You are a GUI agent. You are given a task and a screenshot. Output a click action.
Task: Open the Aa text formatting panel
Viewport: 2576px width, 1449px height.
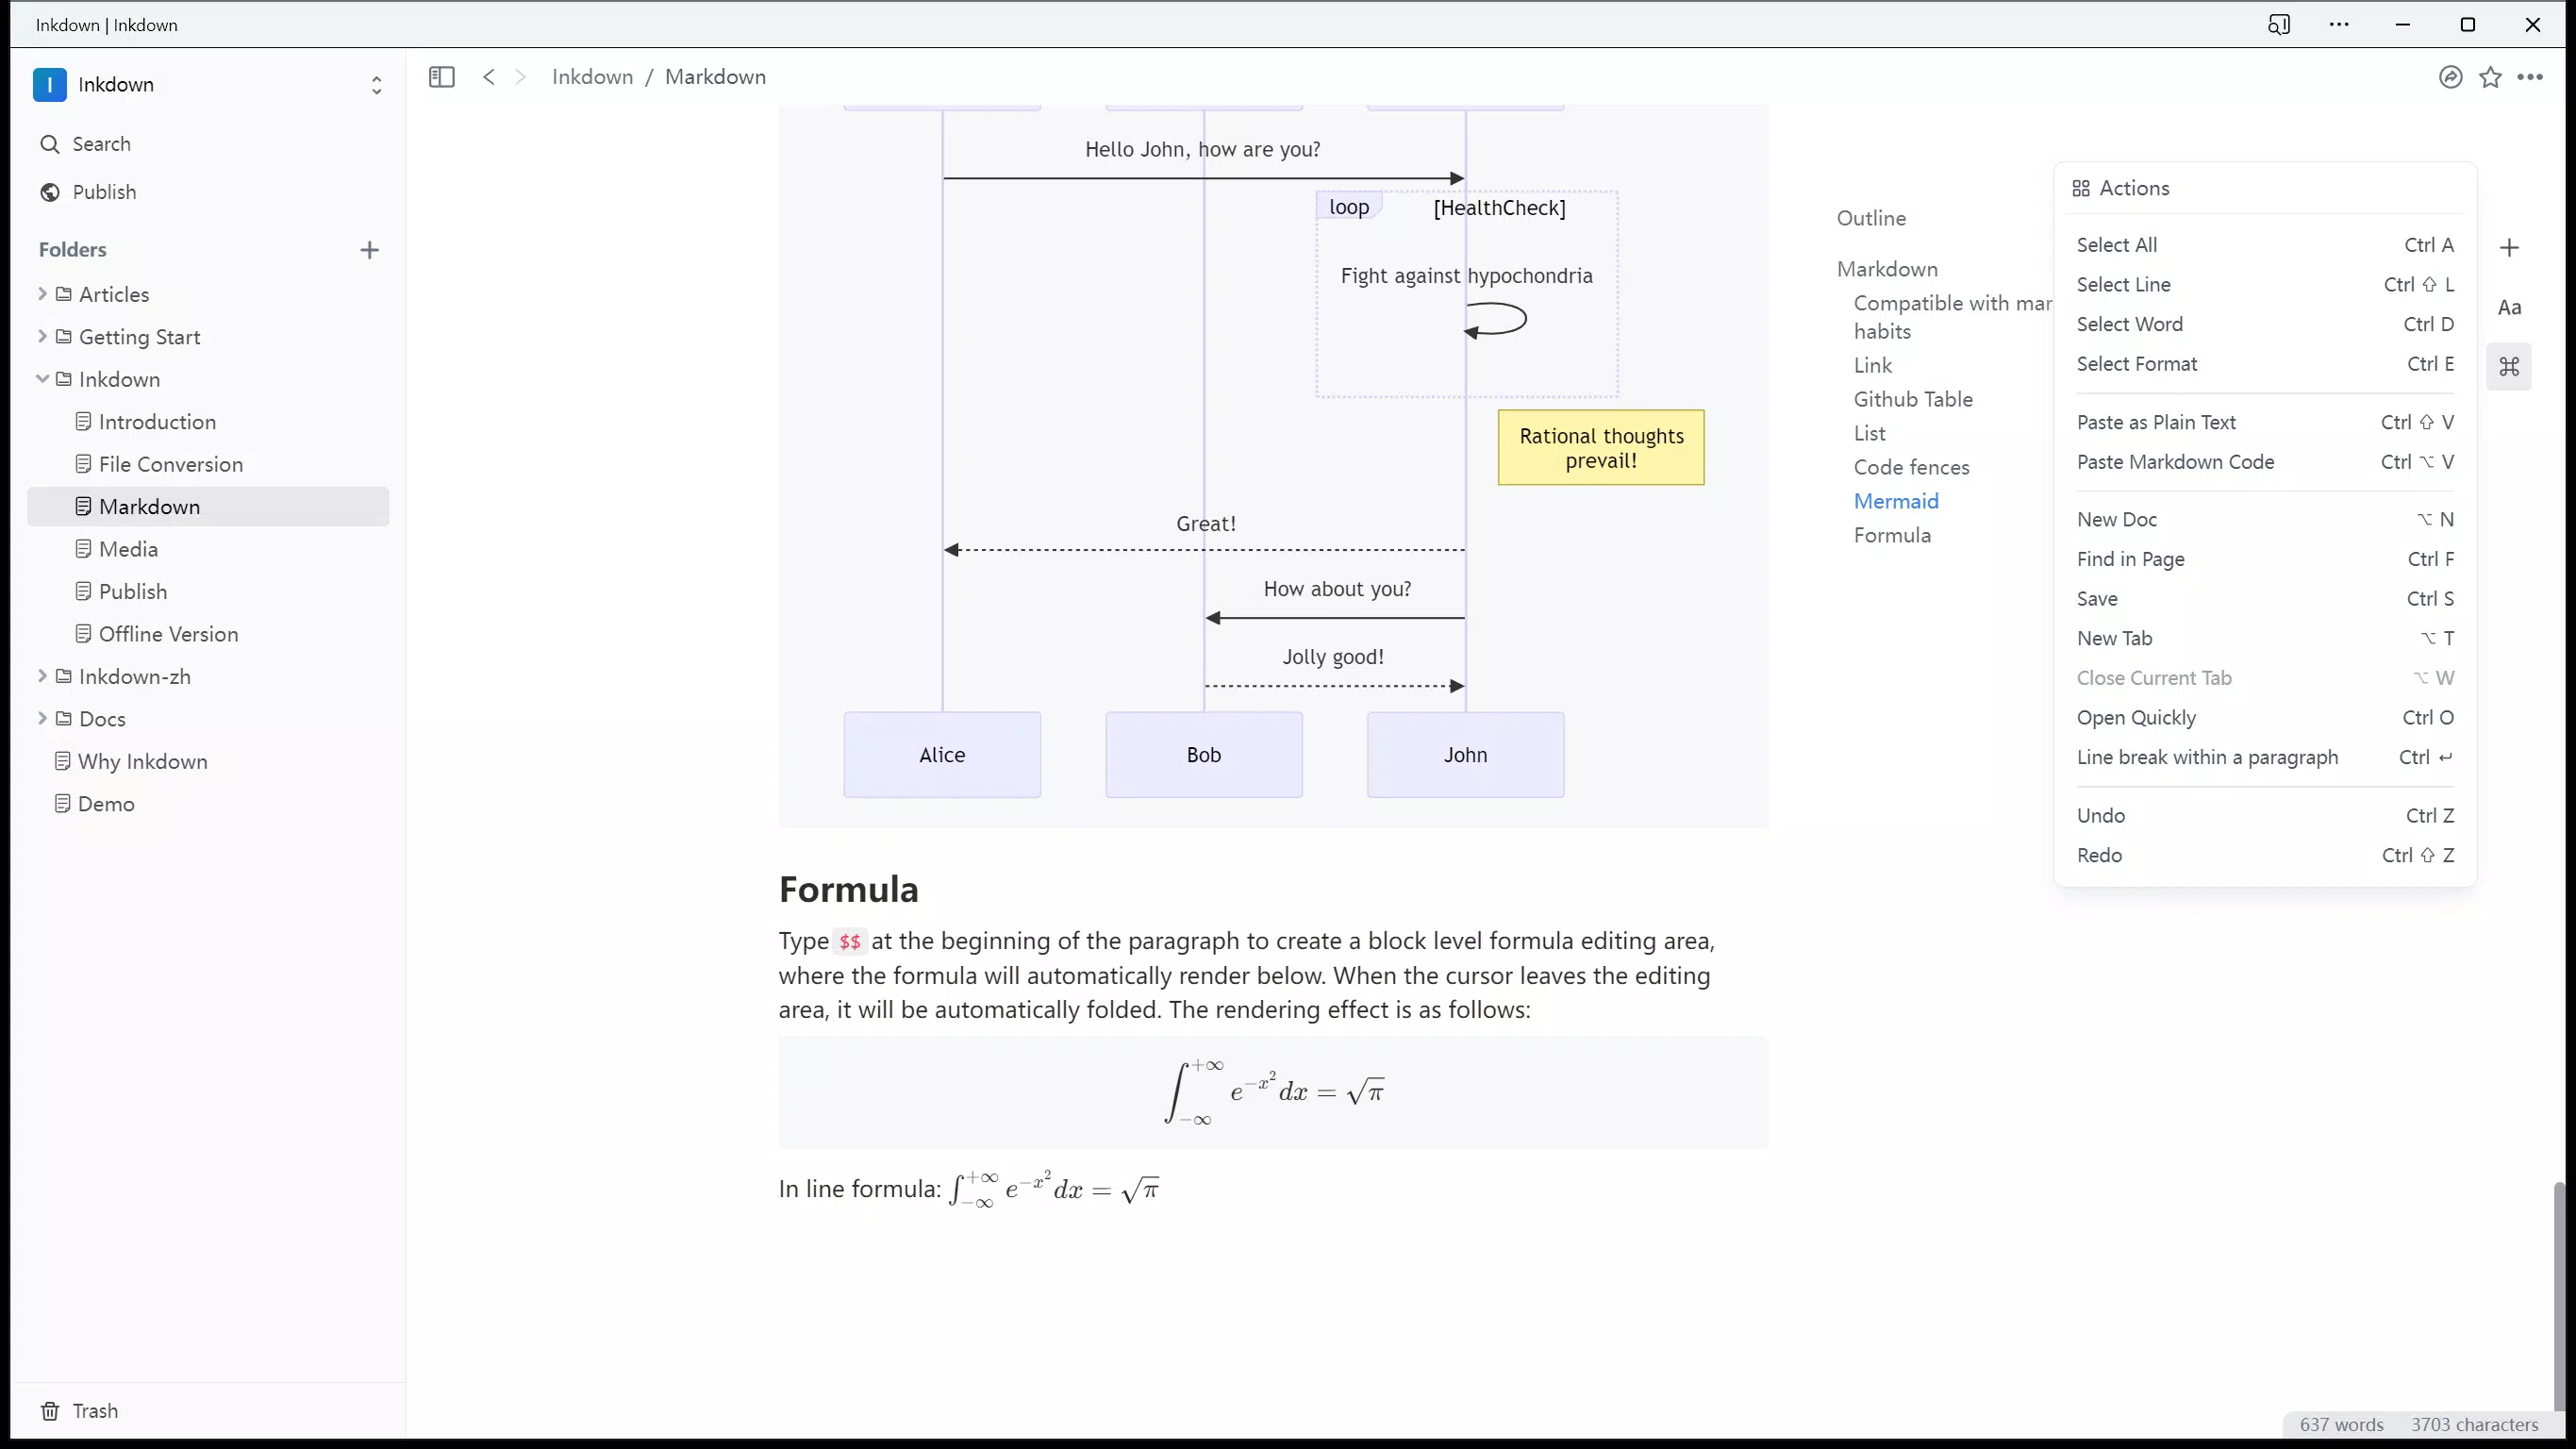(x=2509, y=307)
